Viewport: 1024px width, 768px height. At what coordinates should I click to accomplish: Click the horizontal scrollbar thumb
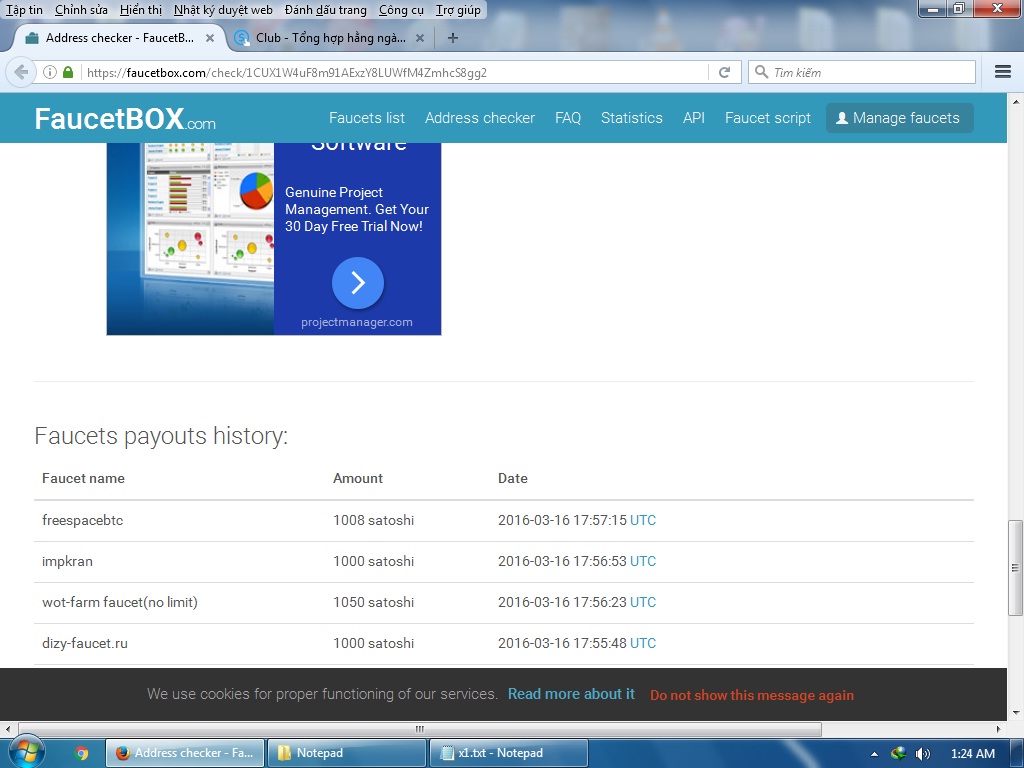[420, 729]
